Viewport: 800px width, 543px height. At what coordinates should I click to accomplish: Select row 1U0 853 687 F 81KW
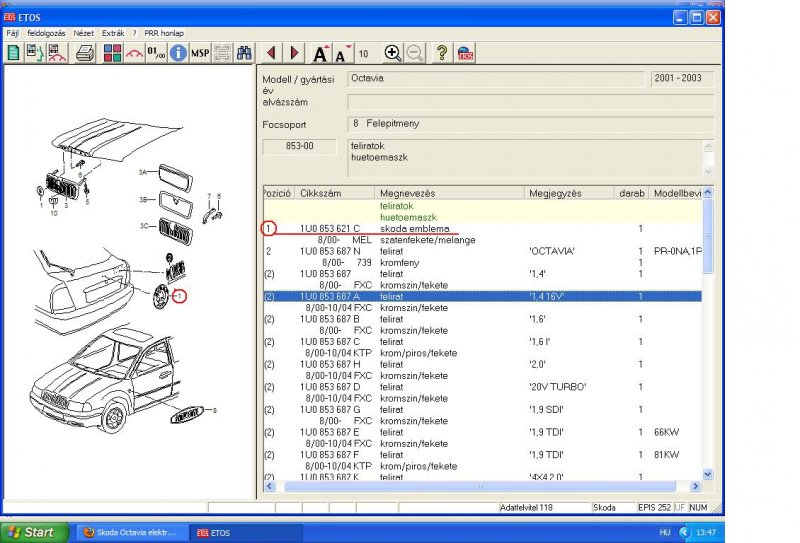click(x=482, y=455)
